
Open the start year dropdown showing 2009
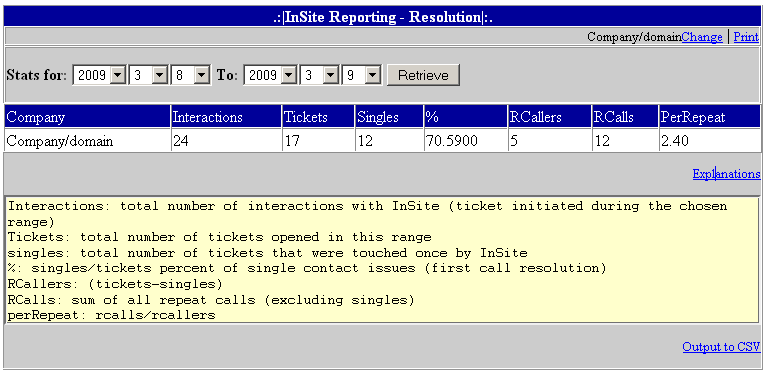coord(100,75)
